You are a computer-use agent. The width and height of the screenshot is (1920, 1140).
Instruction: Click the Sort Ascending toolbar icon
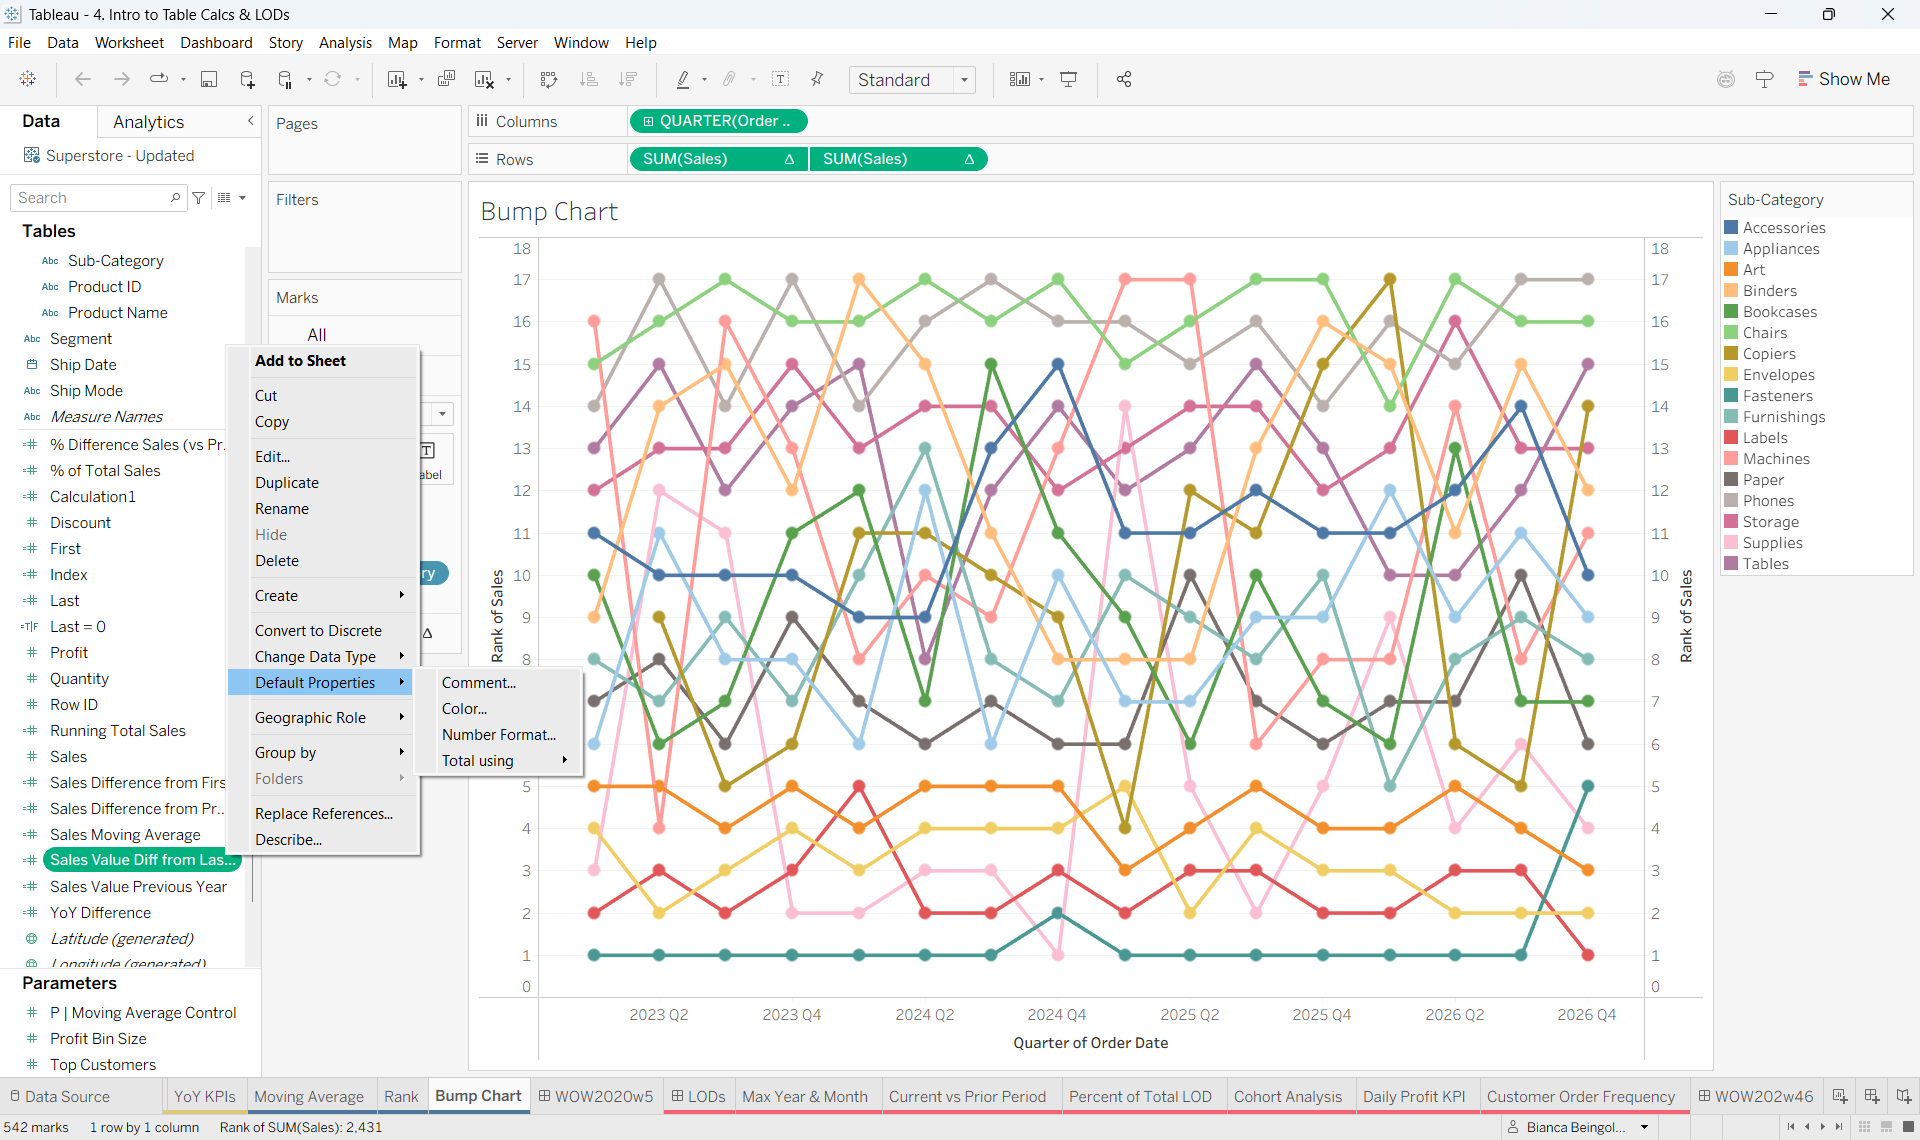point(589,80)
